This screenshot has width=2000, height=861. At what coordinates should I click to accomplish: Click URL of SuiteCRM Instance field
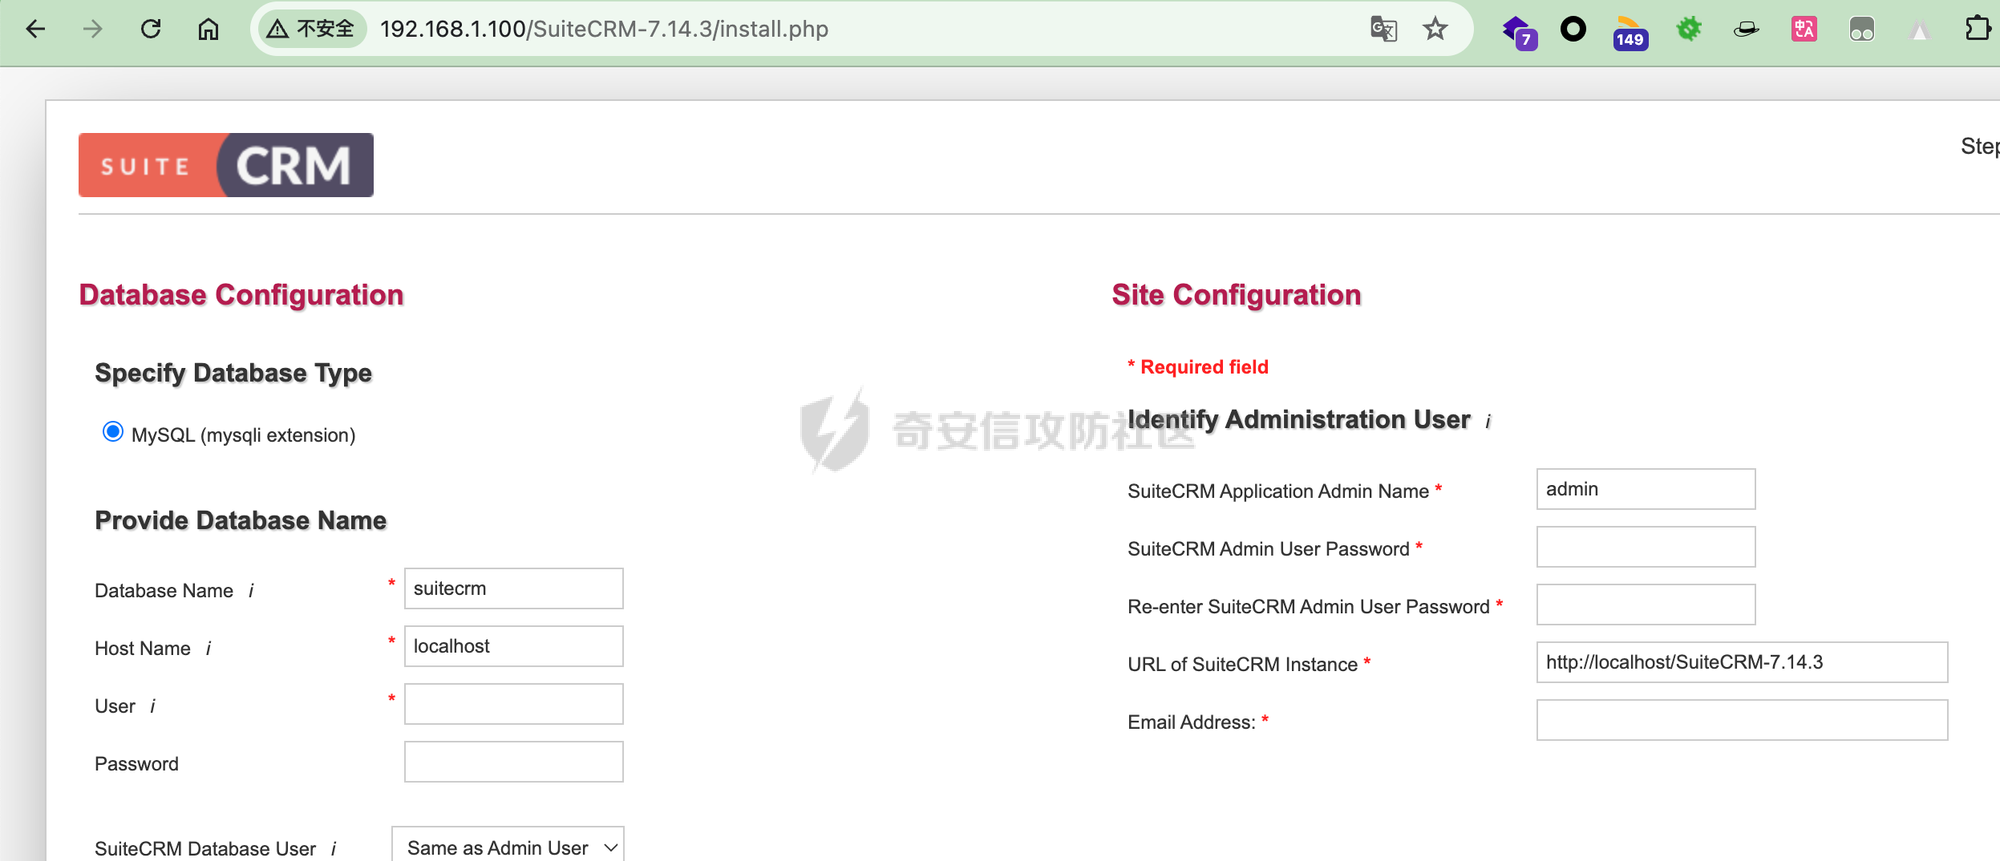(1741, 662)
